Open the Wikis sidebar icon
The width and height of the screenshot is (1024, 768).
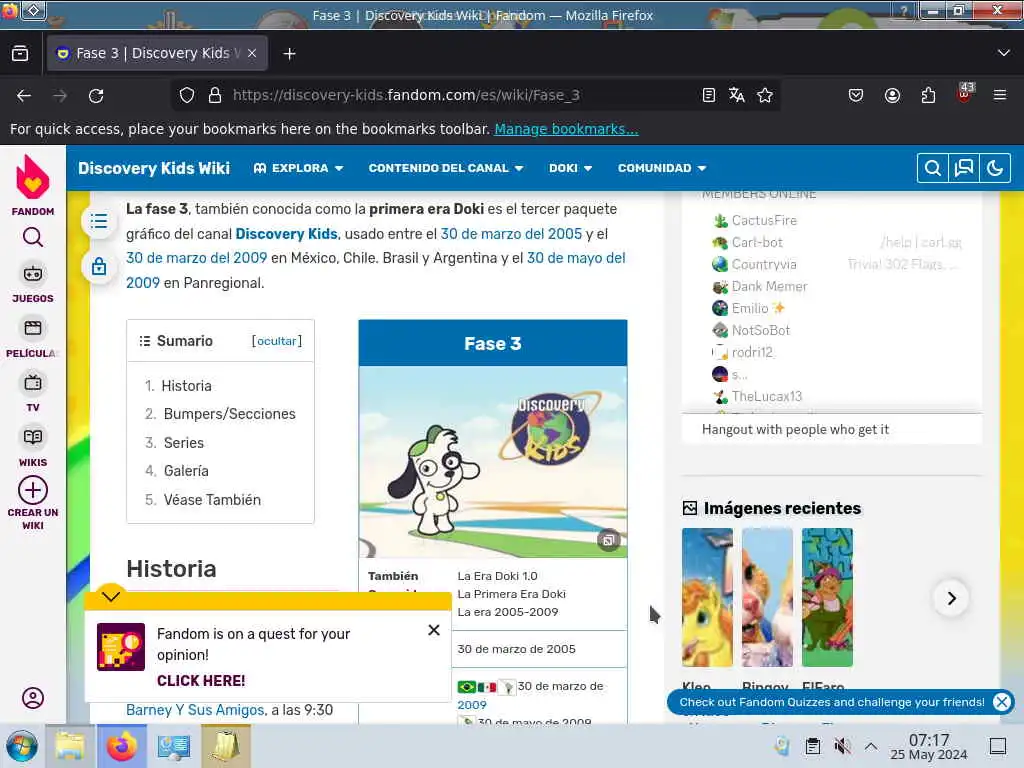33,437
